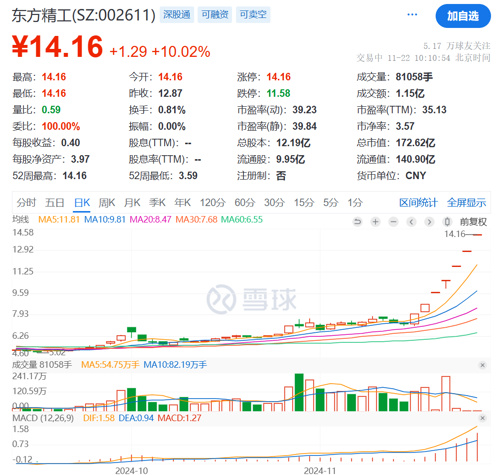Click the stock title 东方精工(SZ:002611)
This screenshot has width=500, height=475.
(x=84, y=15)
